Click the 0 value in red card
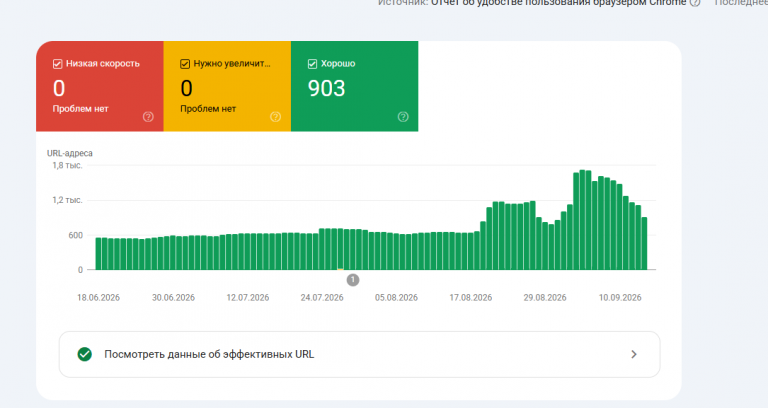This screenshot has height=408, width=768. (x=59, y=88)
